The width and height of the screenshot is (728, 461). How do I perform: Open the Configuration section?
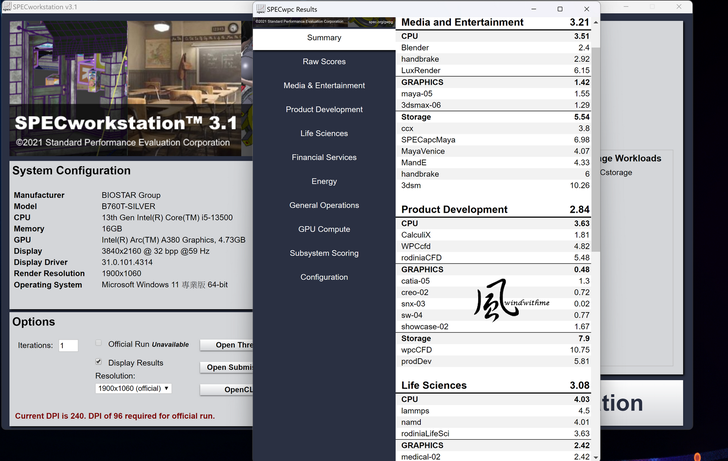click(324, 277)
